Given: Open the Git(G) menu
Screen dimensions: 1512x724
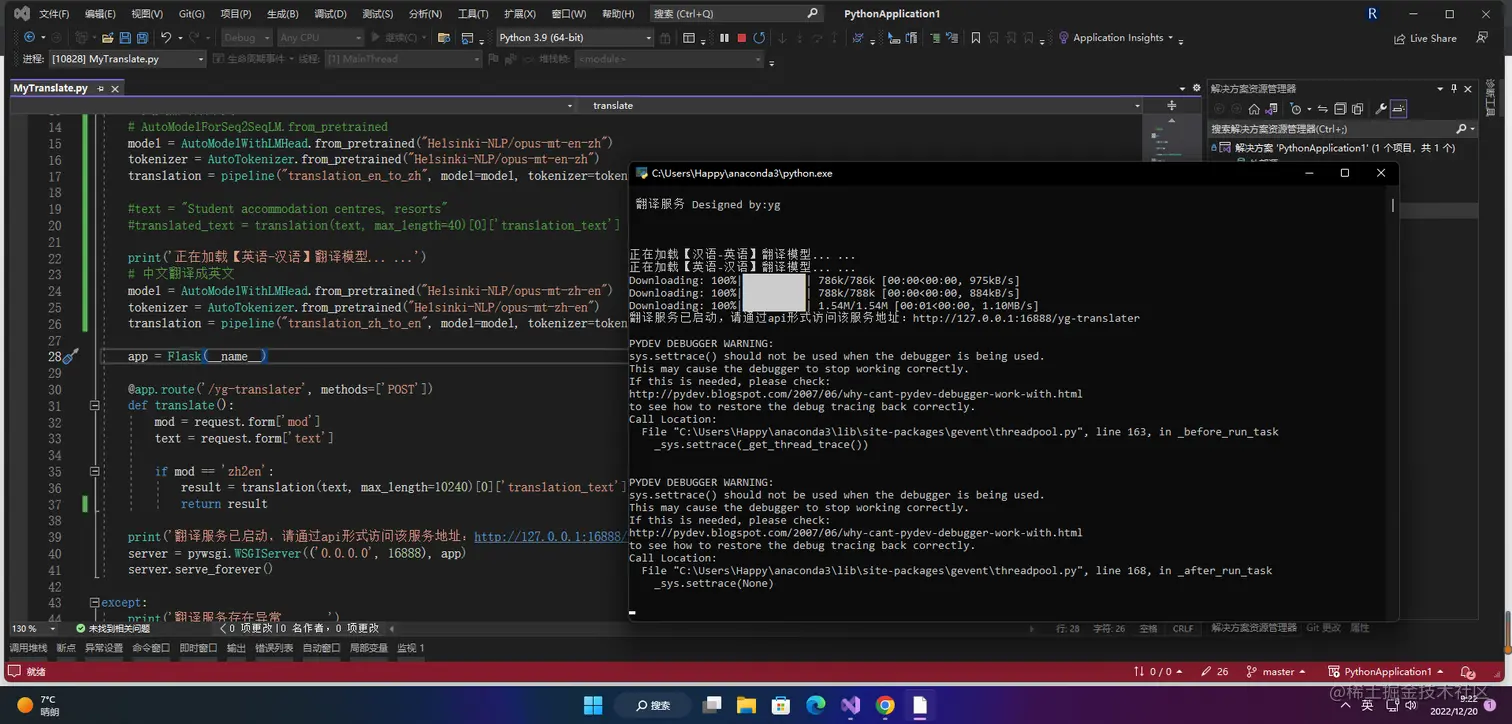Looking at the screenshot, I should pos(192,14).
